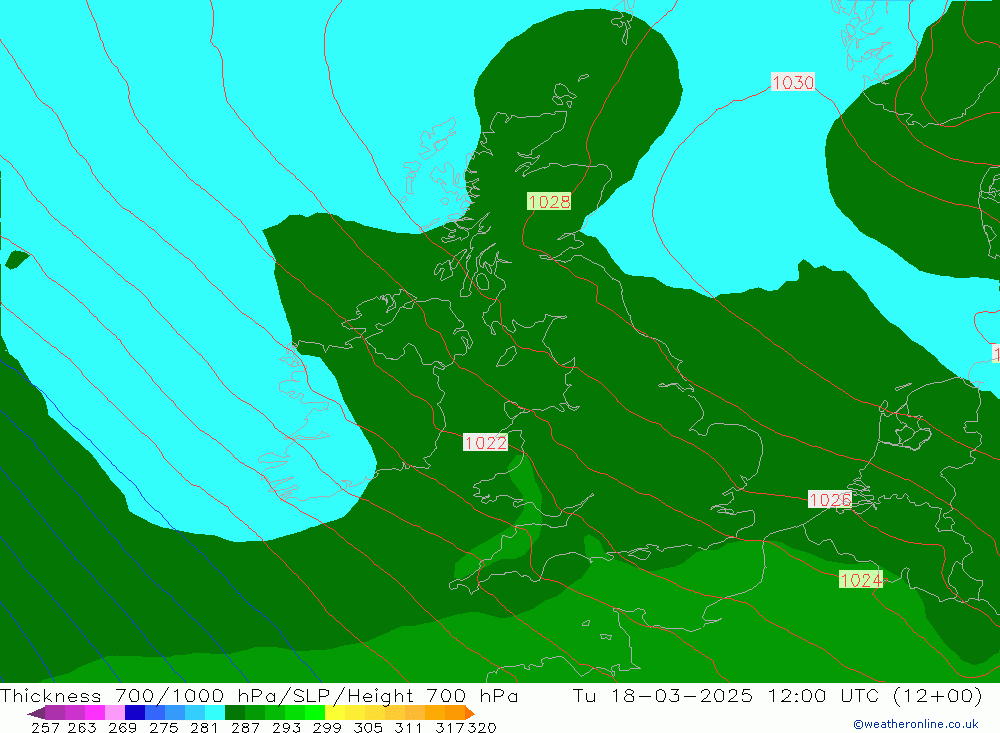Select the dark navy blue legend swatch

(x=135, y=713)
